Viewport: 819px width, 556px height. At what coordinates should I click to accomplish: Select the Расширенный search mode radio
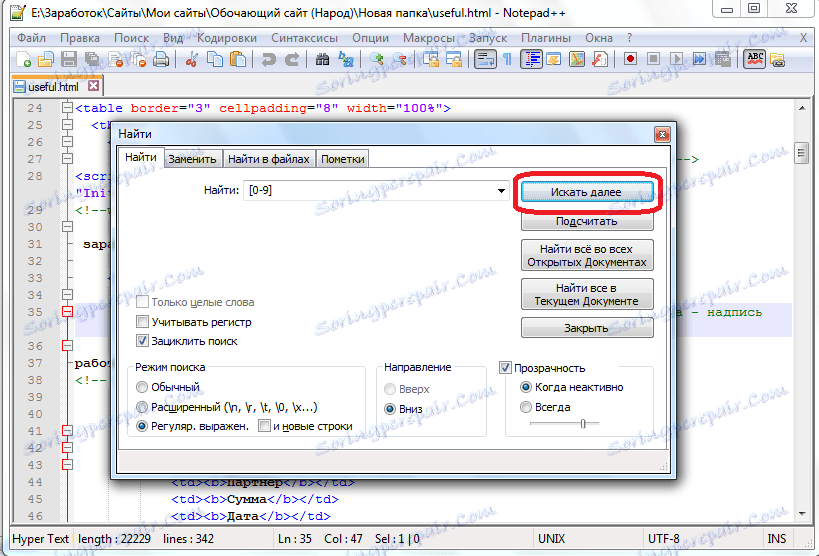click(142, 407)
